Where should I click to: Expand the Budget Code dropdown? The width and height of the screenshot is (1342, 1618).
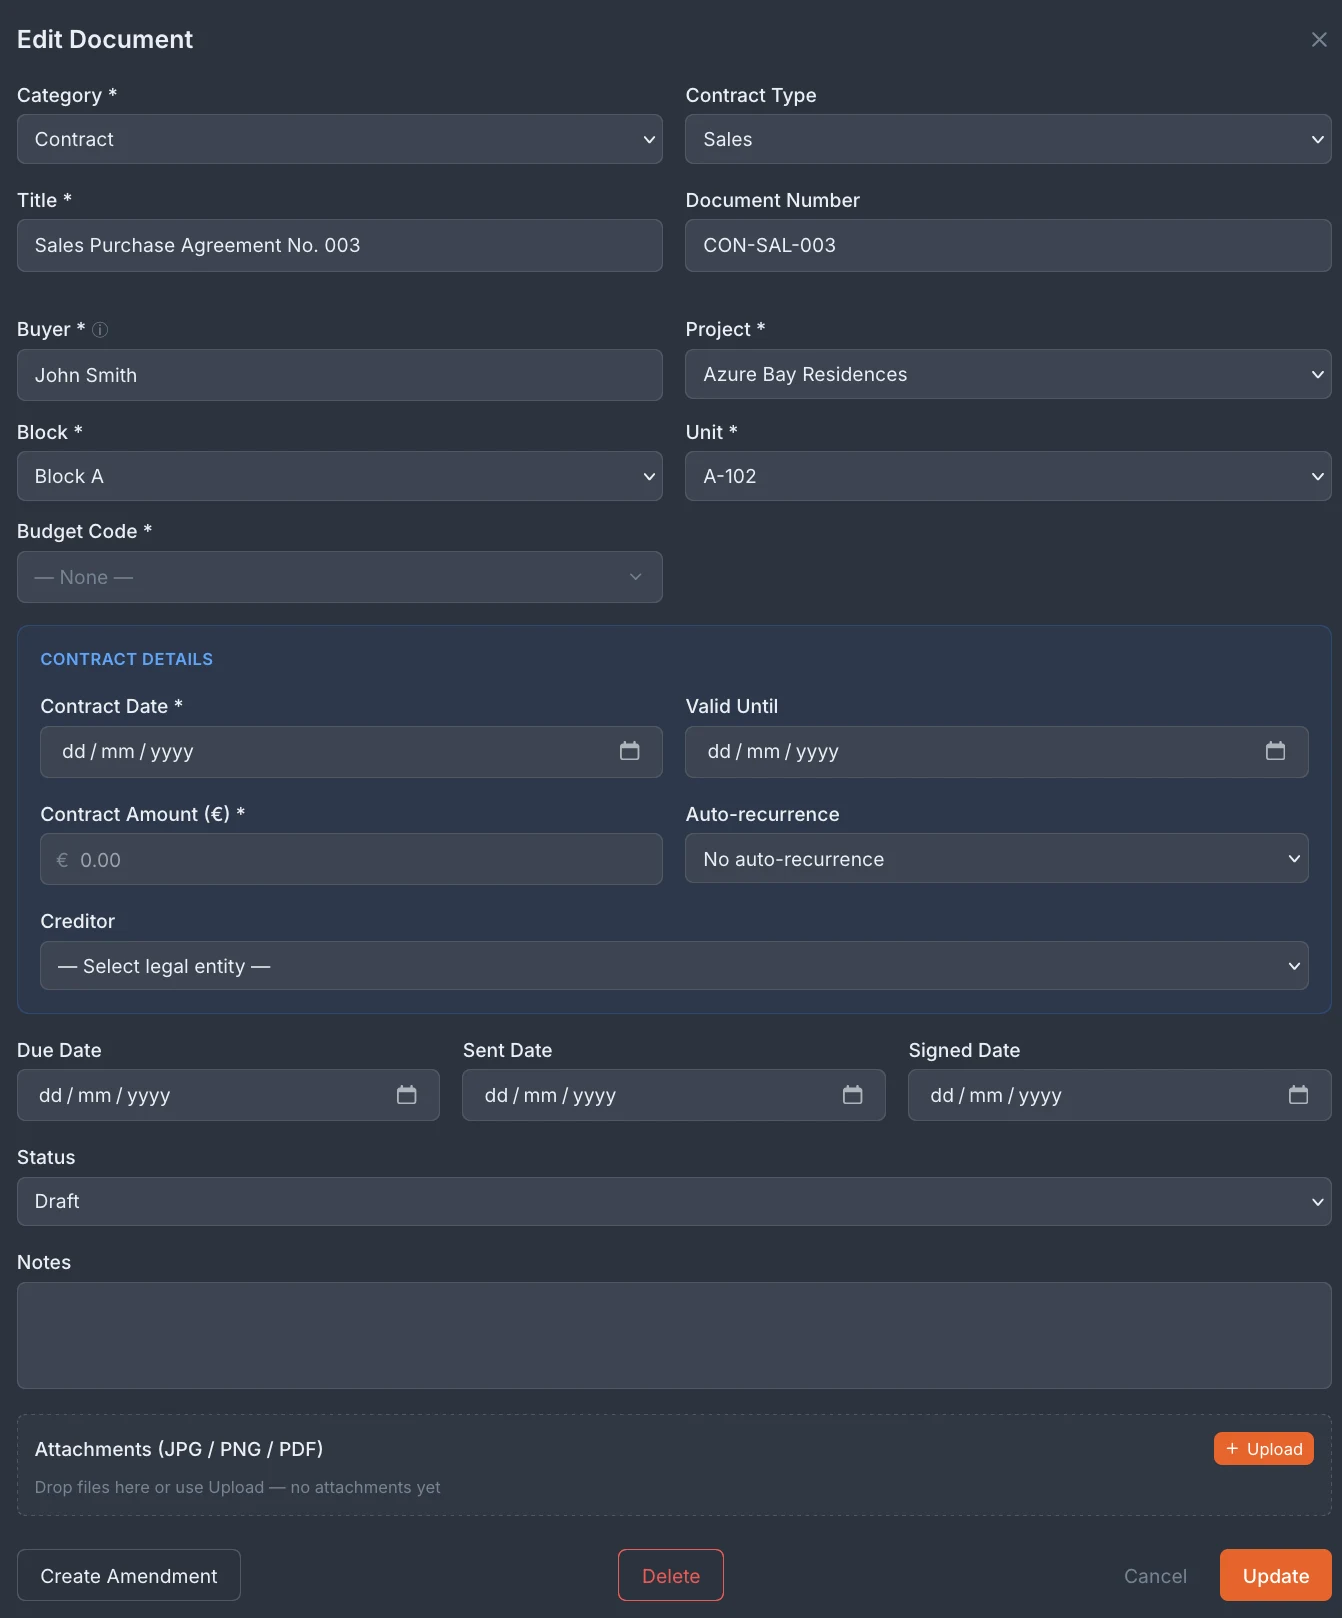340,577
